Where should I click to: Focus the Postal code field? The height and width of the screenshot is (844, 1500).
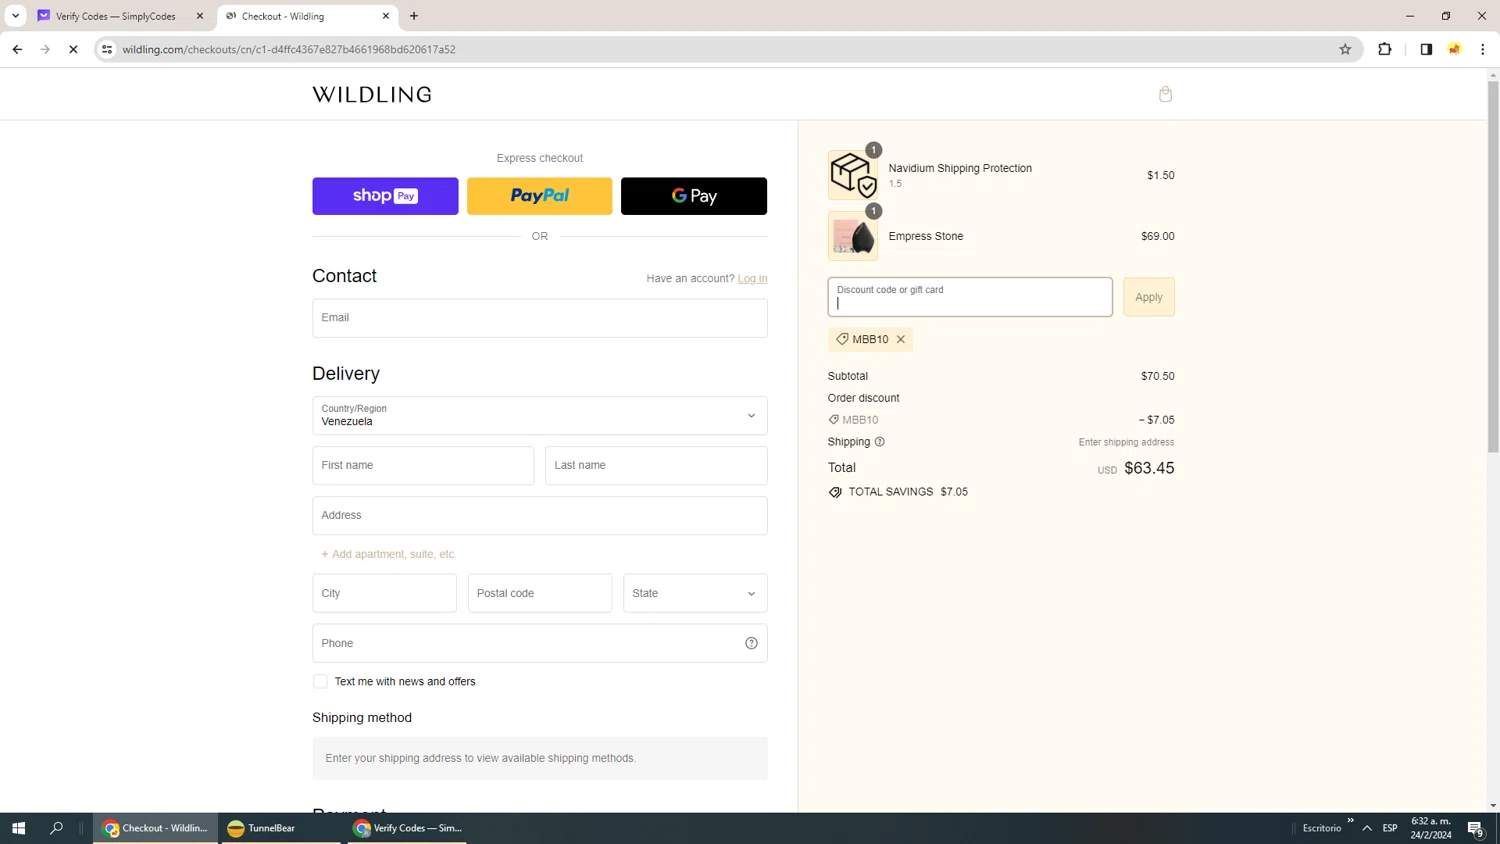(540, 593)
